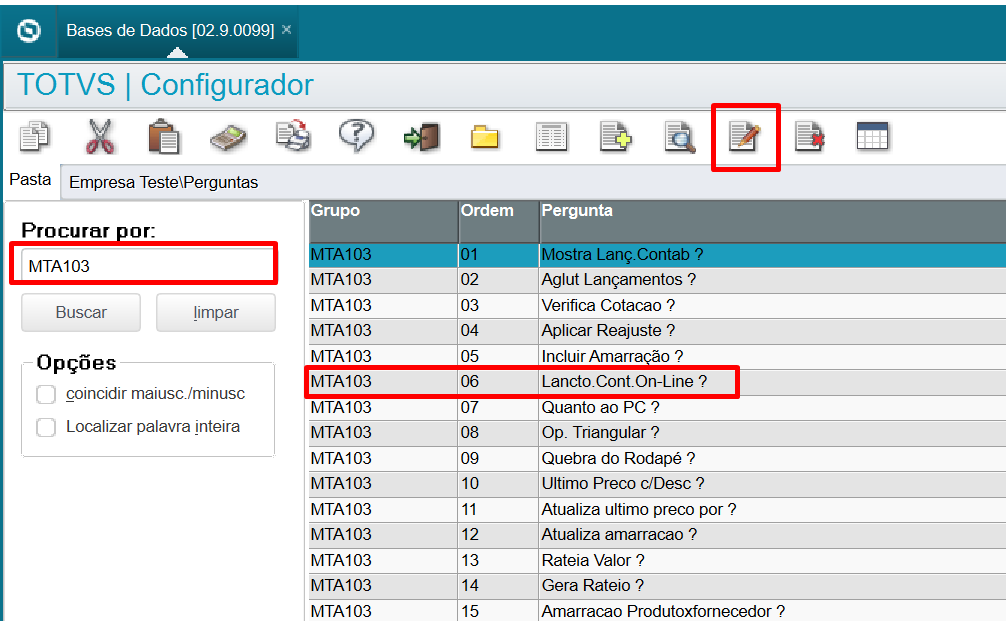Select row Lancto.Cont.On-Line ?
Viewport: 1006px width, 621px height.
657,382
